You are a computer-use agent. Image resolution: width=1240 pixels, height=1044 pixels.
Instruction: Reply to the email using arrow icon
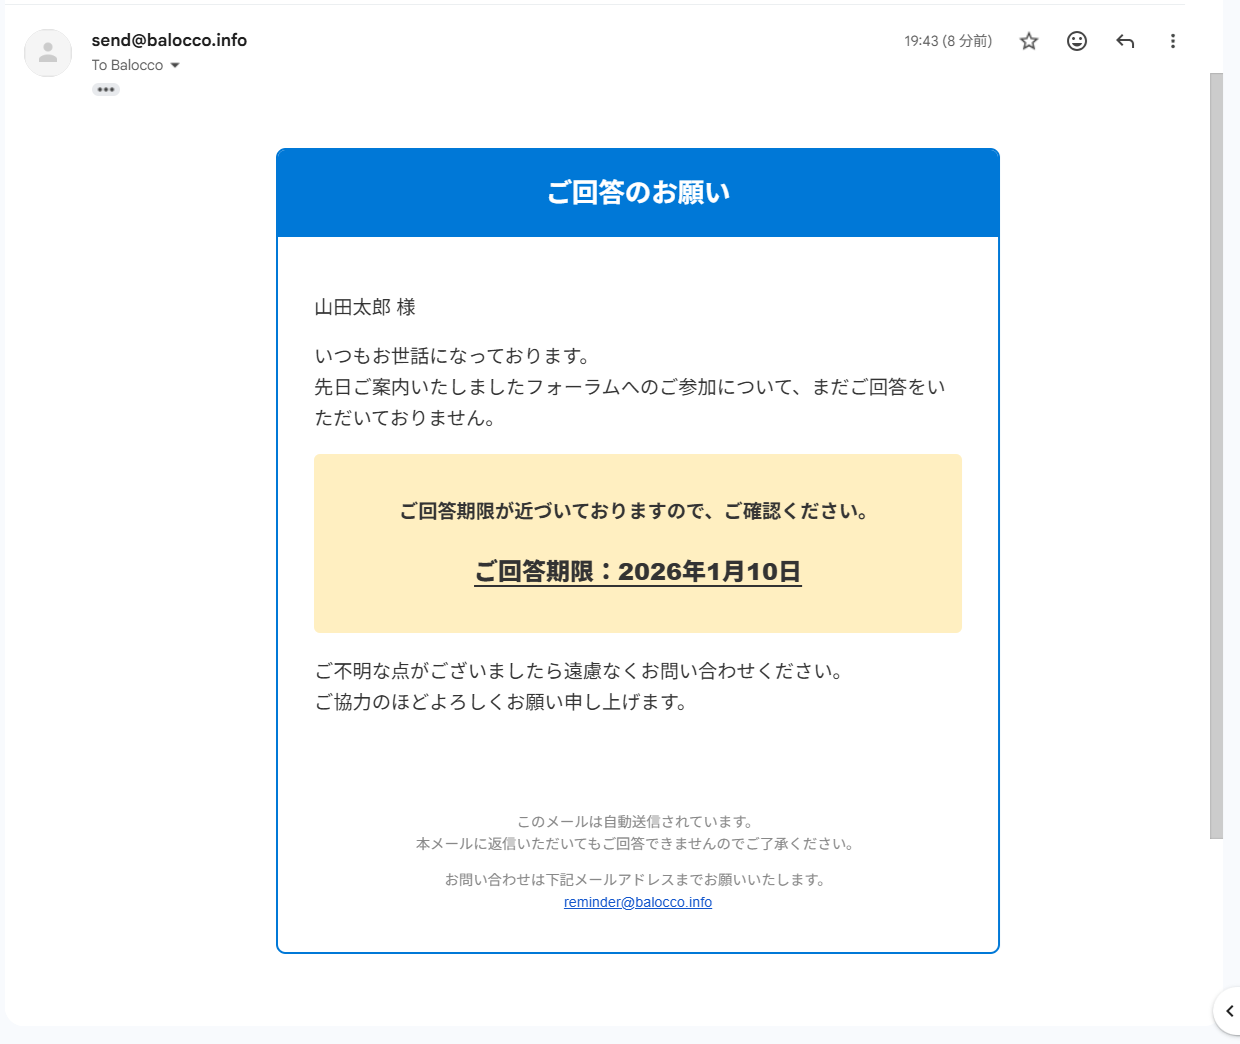pyautogui.click(x=1125, y=41)
